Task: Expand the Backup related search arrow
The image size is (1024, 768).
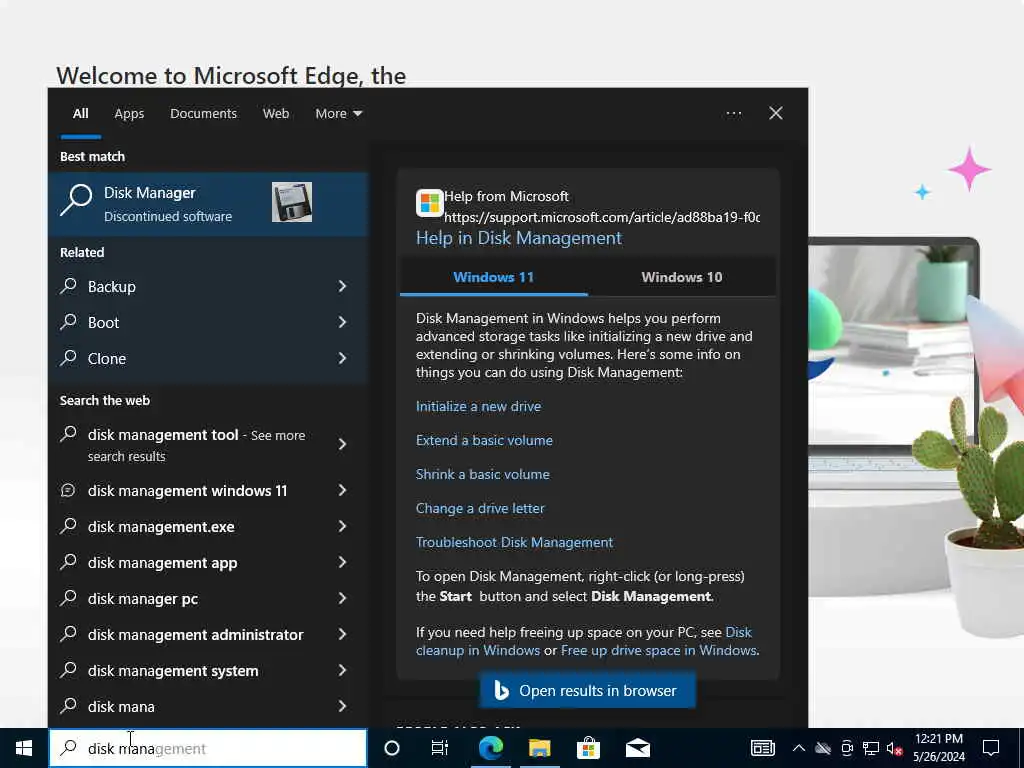Action: click(x=342, y=286)
